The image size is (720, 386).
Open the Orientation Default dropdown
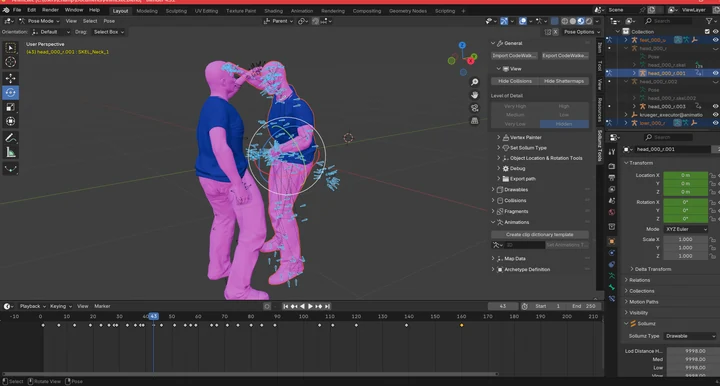(51, 32)
